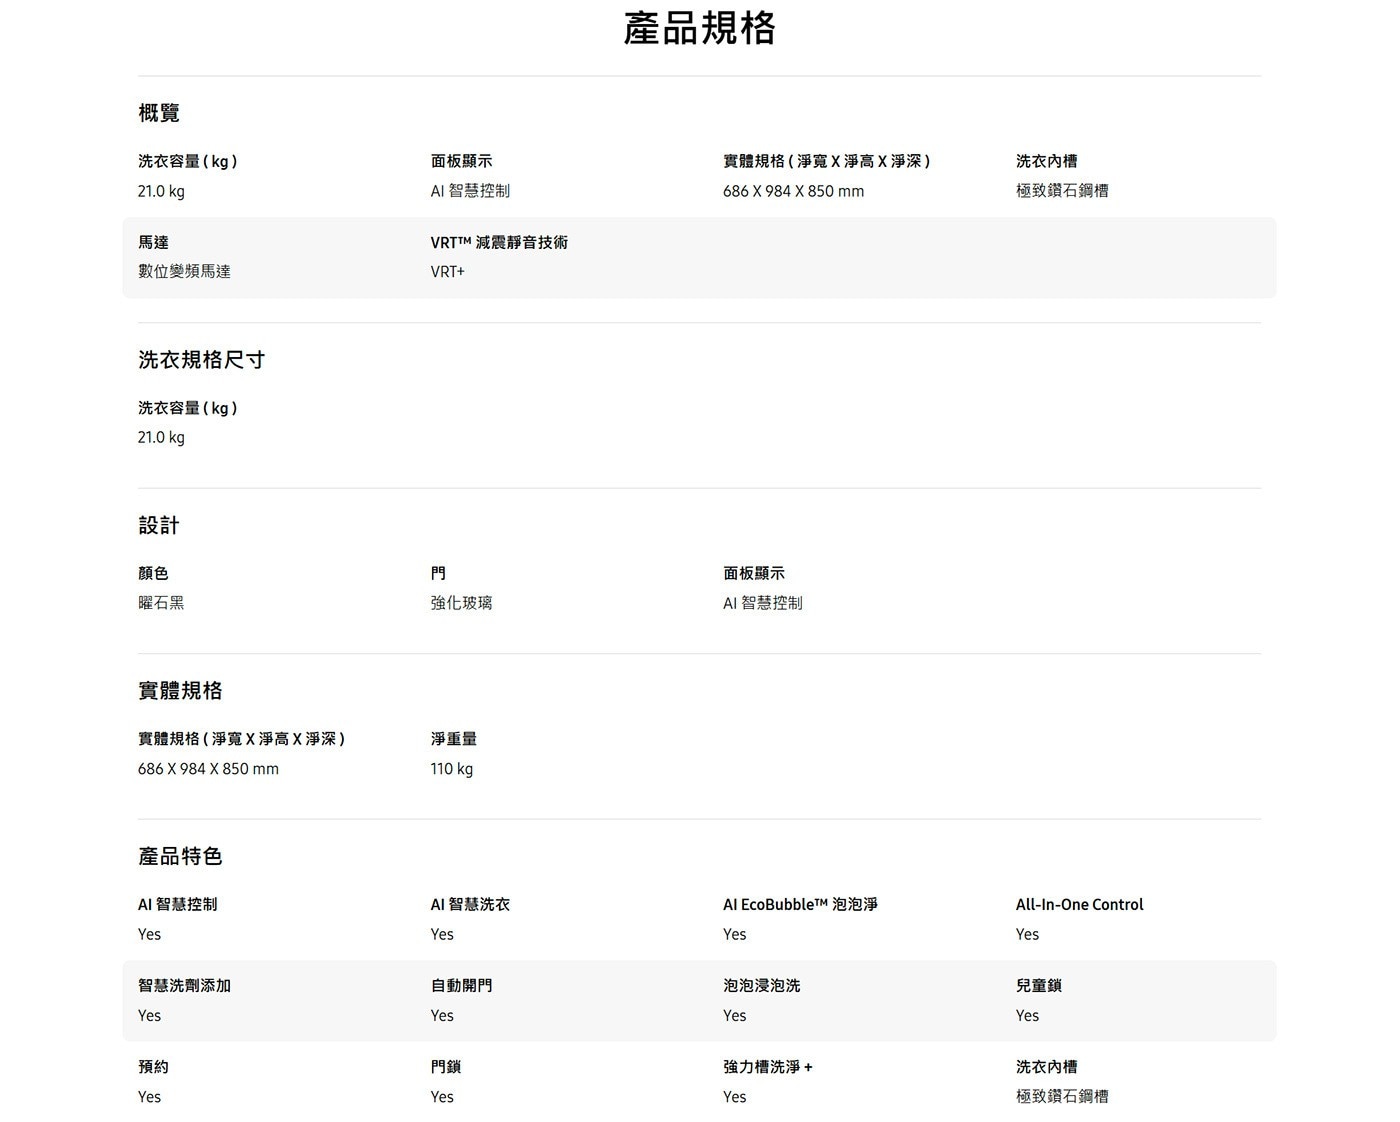Click the 自動開門 feature label
Image resolution: width=1400 pixels, height=1122 pixels.
click(x=461, y=986)
